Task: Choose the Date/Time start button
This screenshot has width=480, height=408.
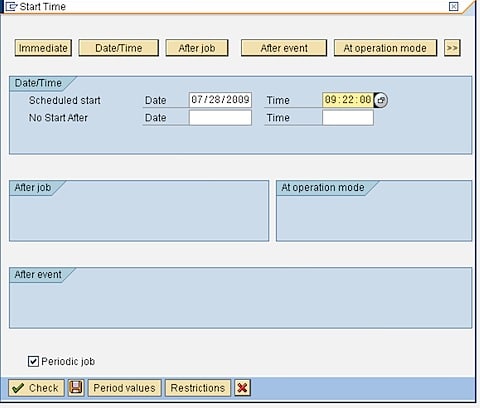Action: (x=119, y=48)
